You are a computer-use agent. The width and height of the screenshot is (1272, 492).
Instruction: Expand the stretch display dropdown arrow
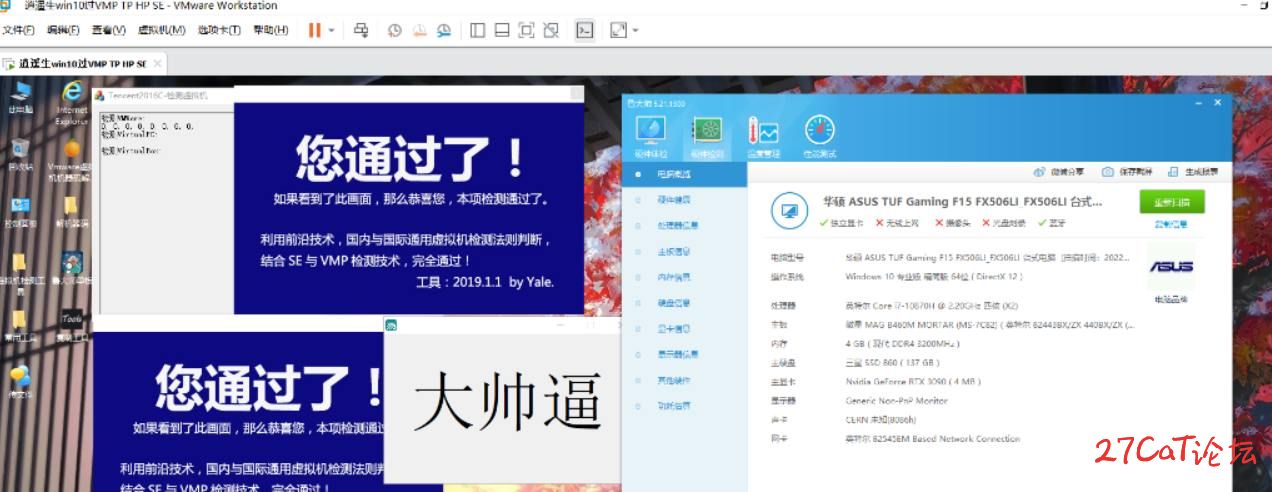point(635,30)
